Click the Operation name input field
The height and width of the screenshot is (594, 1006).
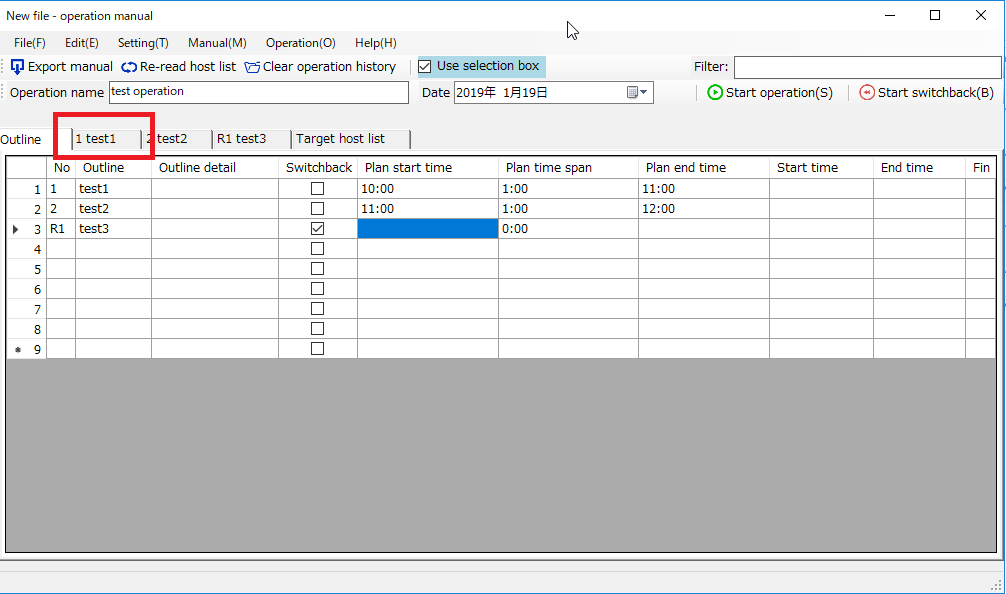258,92
